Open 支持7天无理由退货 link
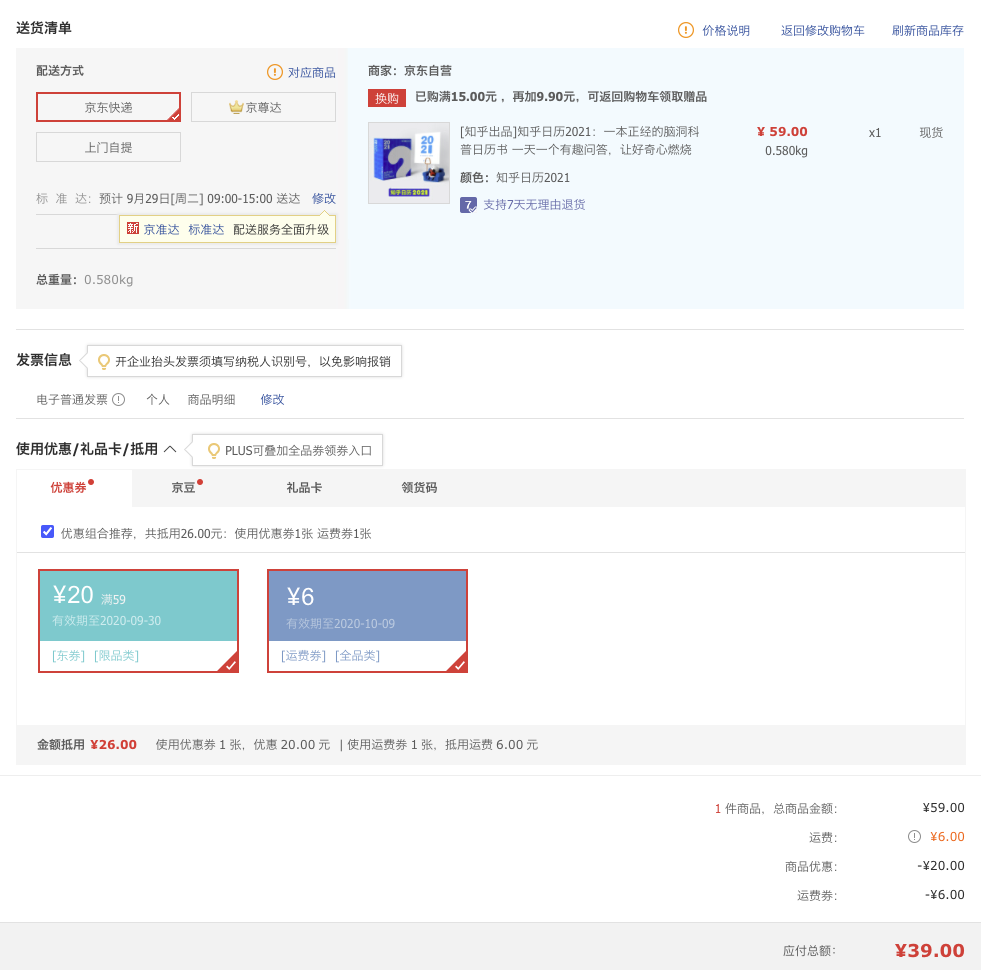The image size is (981, 970). click(x=534, y=205)
